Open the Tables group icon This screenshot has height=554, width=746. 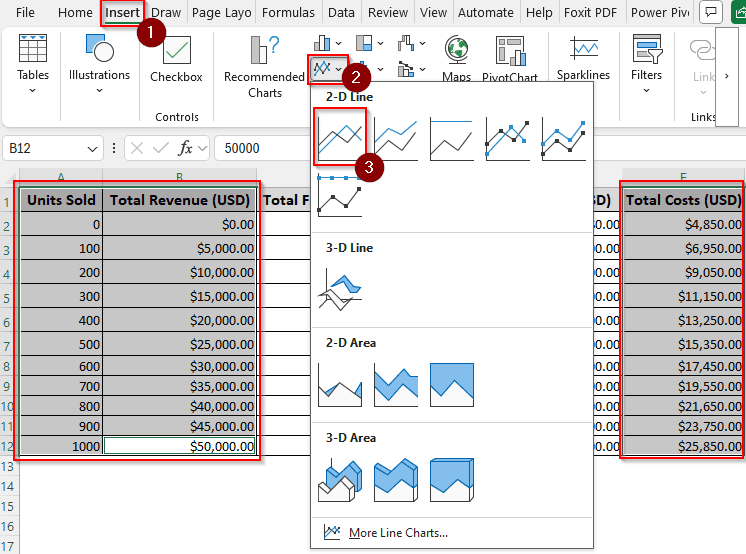33,49
